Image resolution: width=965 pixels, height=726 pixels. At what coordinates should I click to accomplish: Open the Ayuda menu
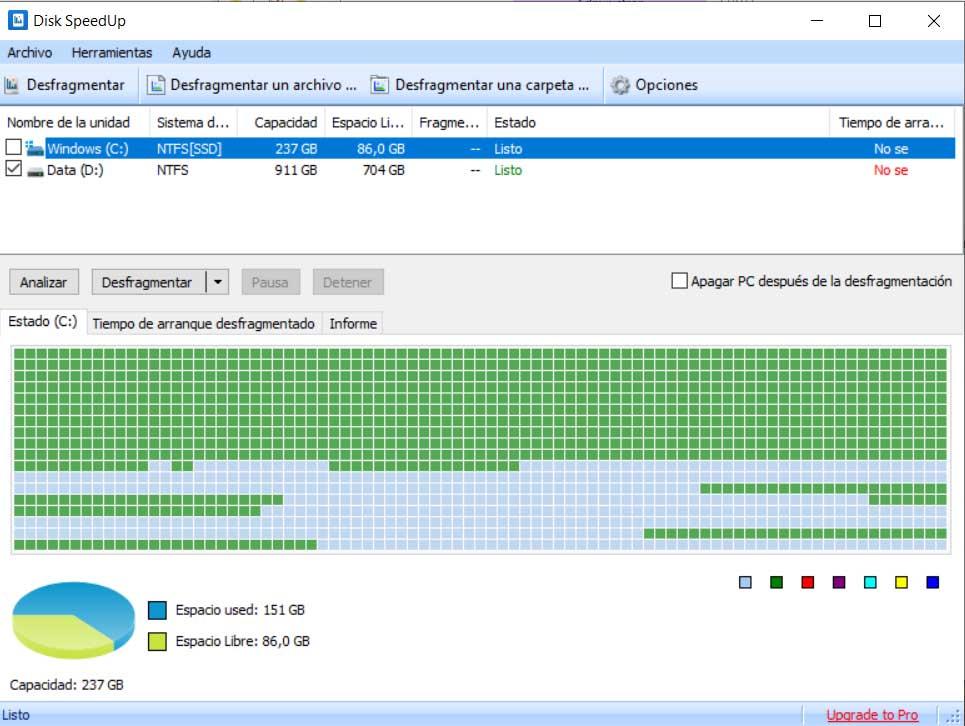[191, 53]
